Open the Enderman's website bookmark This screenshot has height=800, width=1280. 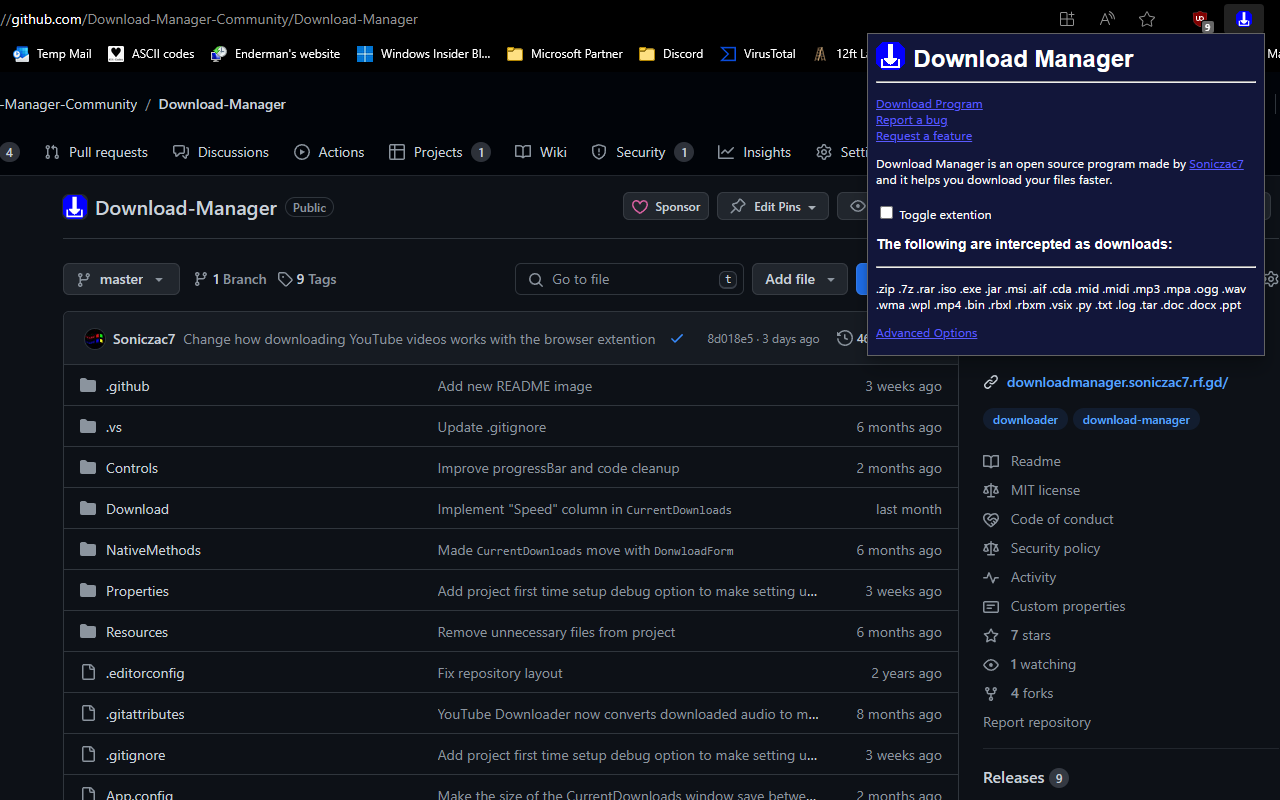(x=275, y=54)
